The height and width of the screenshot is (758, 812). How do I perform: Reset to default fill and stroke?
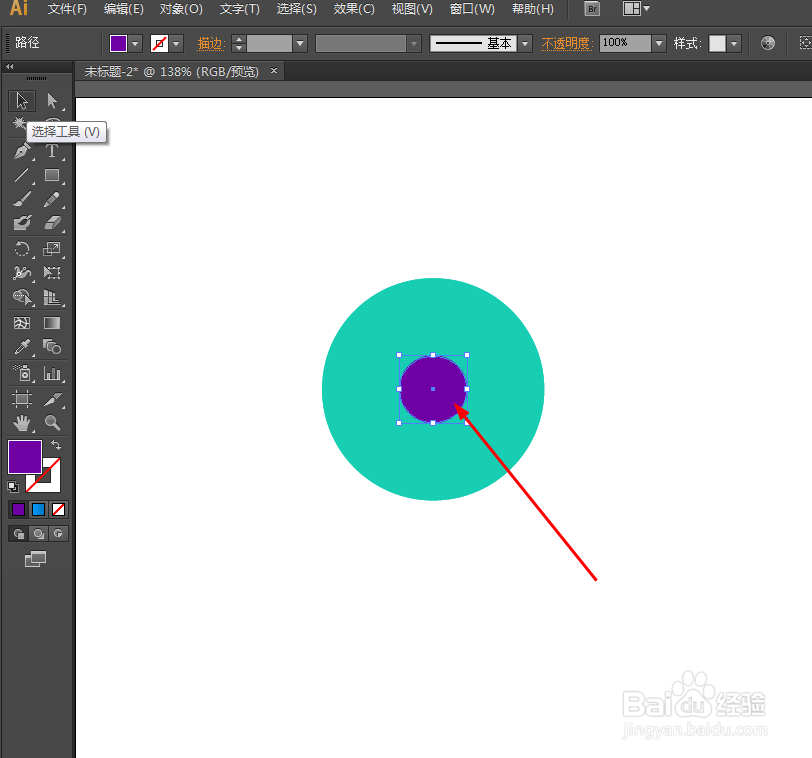coord(13,487)
